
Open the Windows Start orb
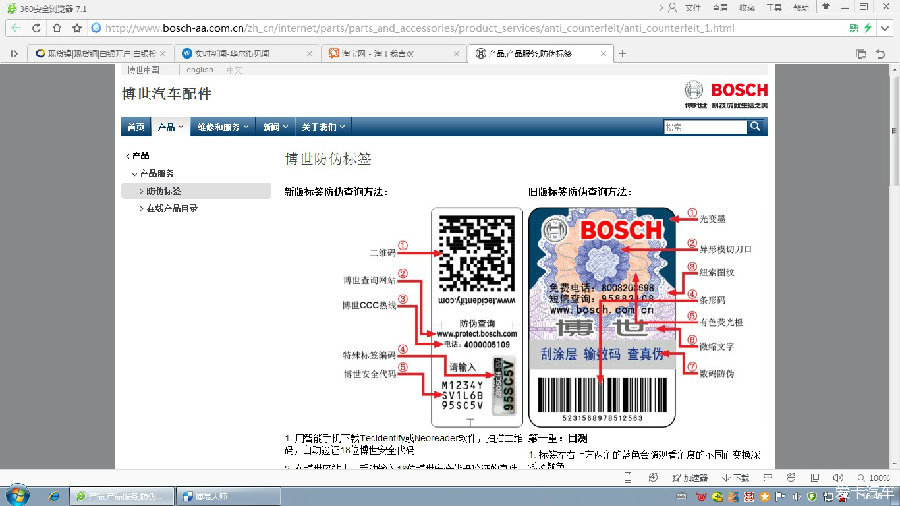point(17,495)
